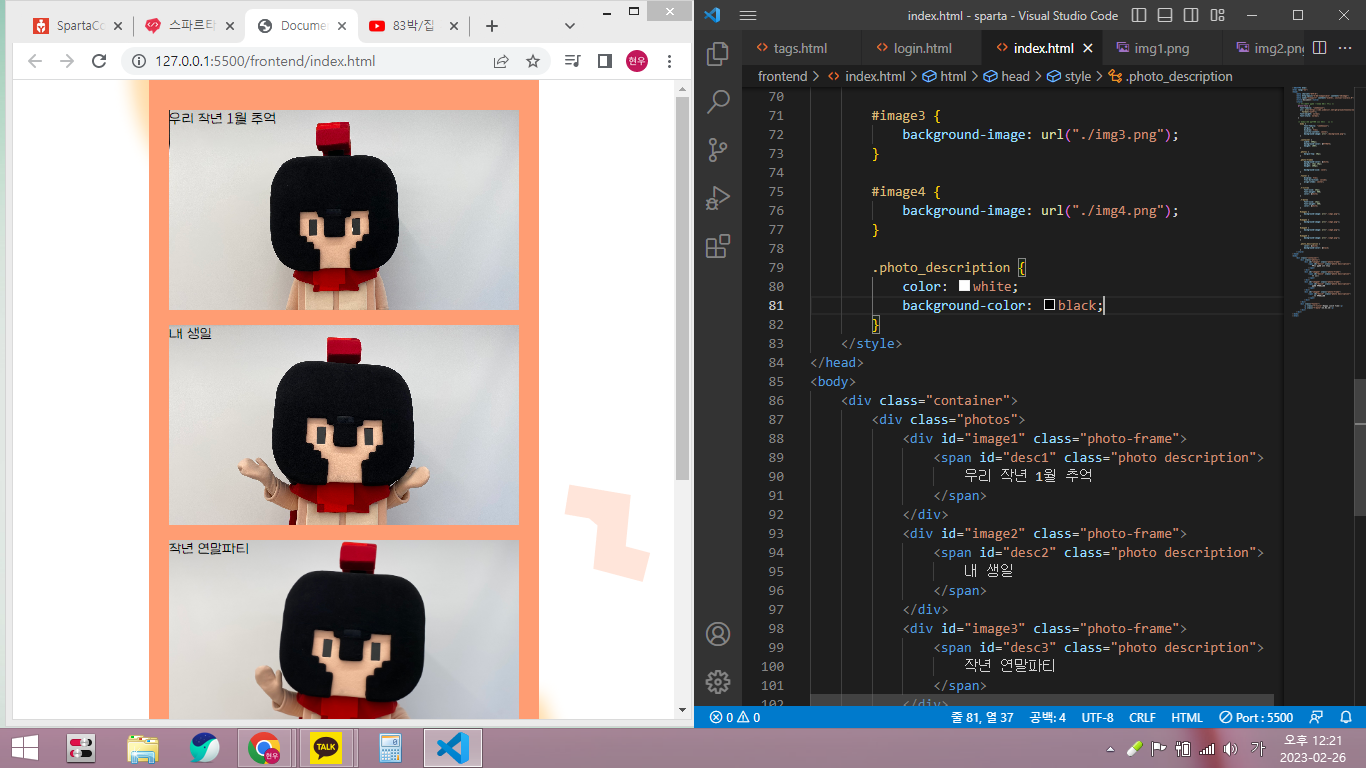The height and width of the screenshot is (768, 1366).
Task: Switch to the img2.png editor tab
Action: (x=1266, y=48)
